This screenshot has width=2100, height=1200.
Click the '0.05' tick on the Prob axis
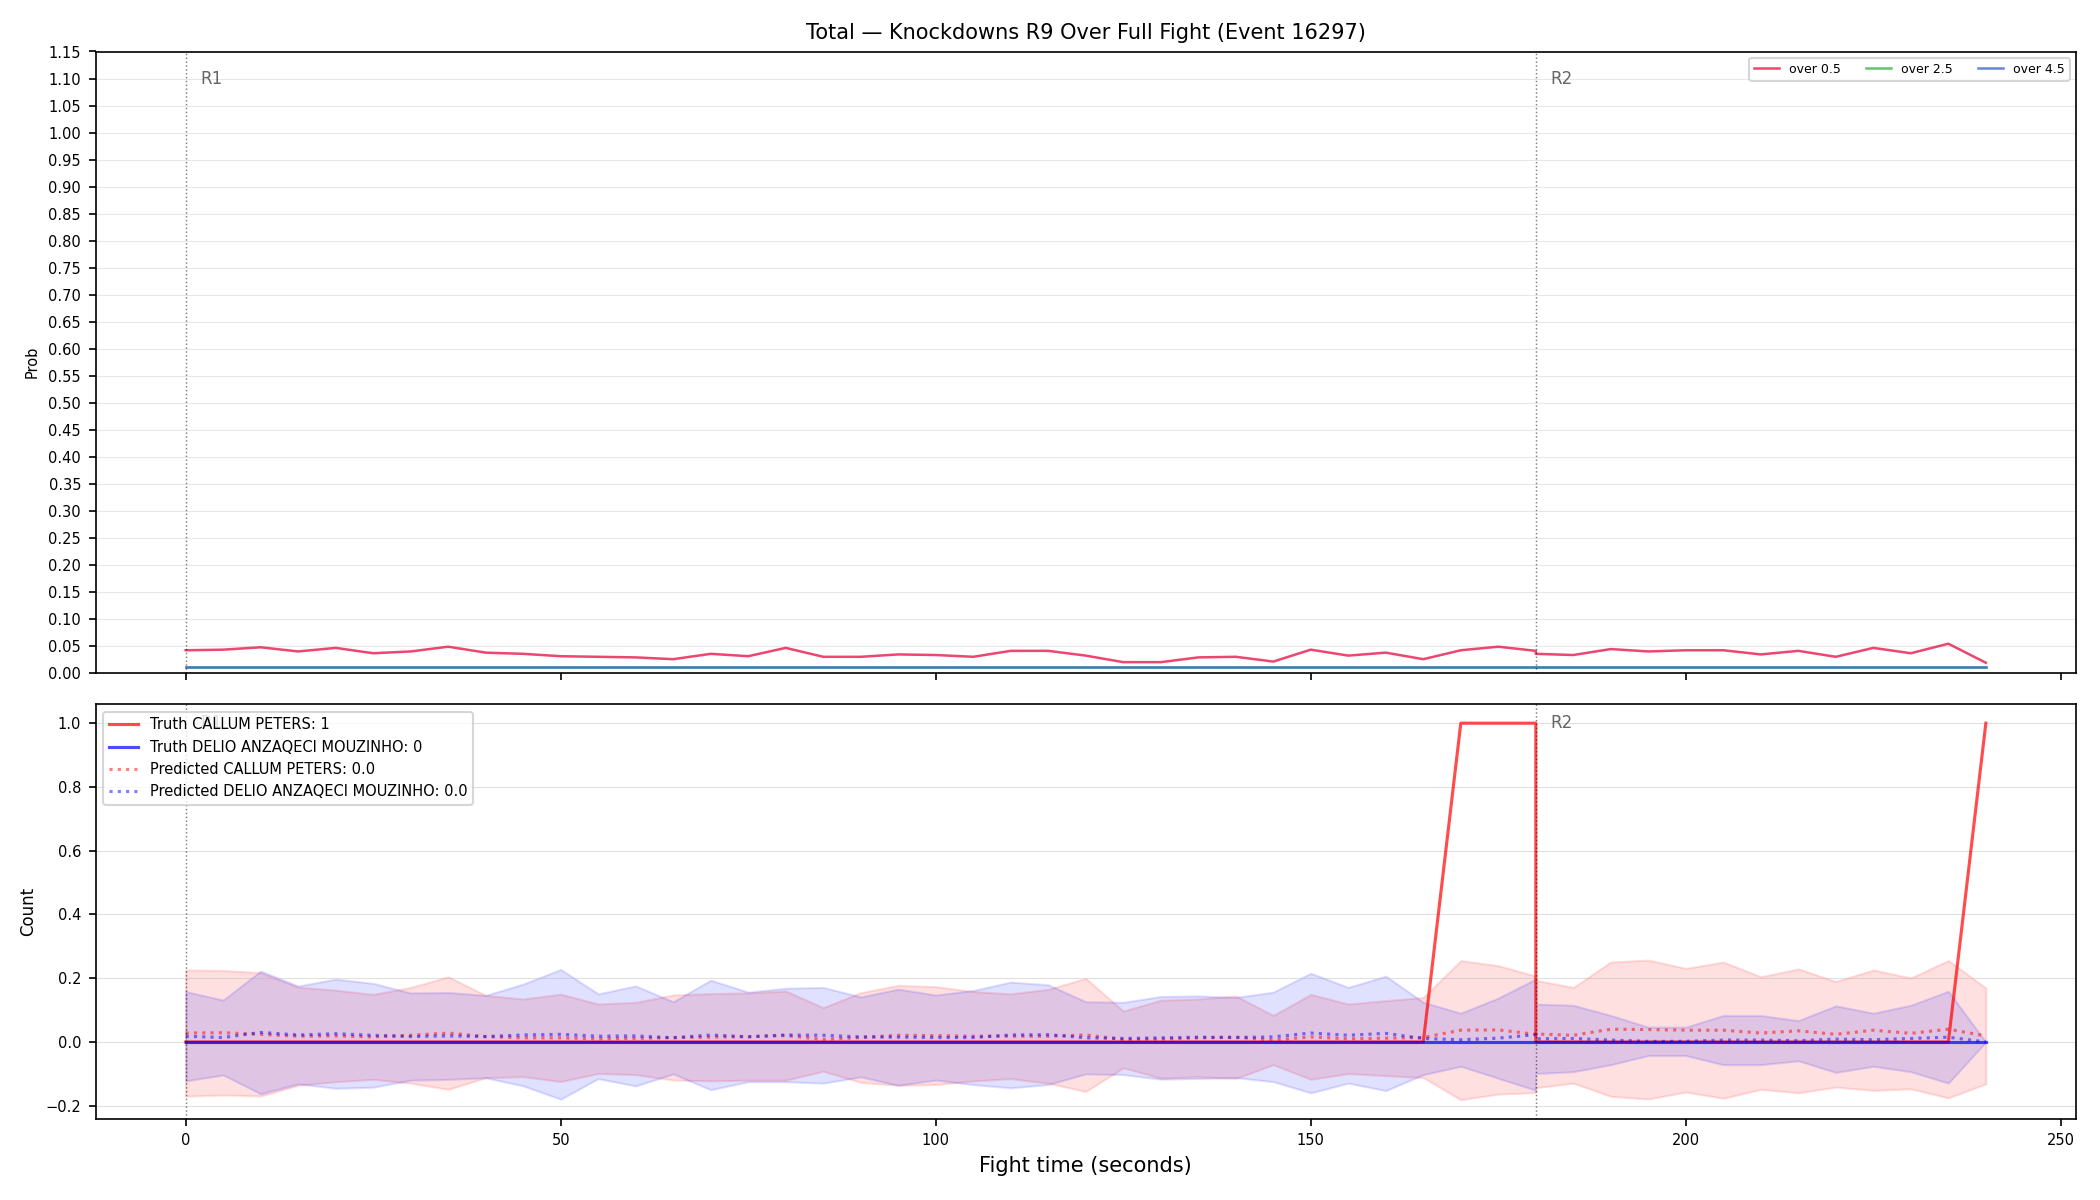pyautogui.click(x=65, y=646)
